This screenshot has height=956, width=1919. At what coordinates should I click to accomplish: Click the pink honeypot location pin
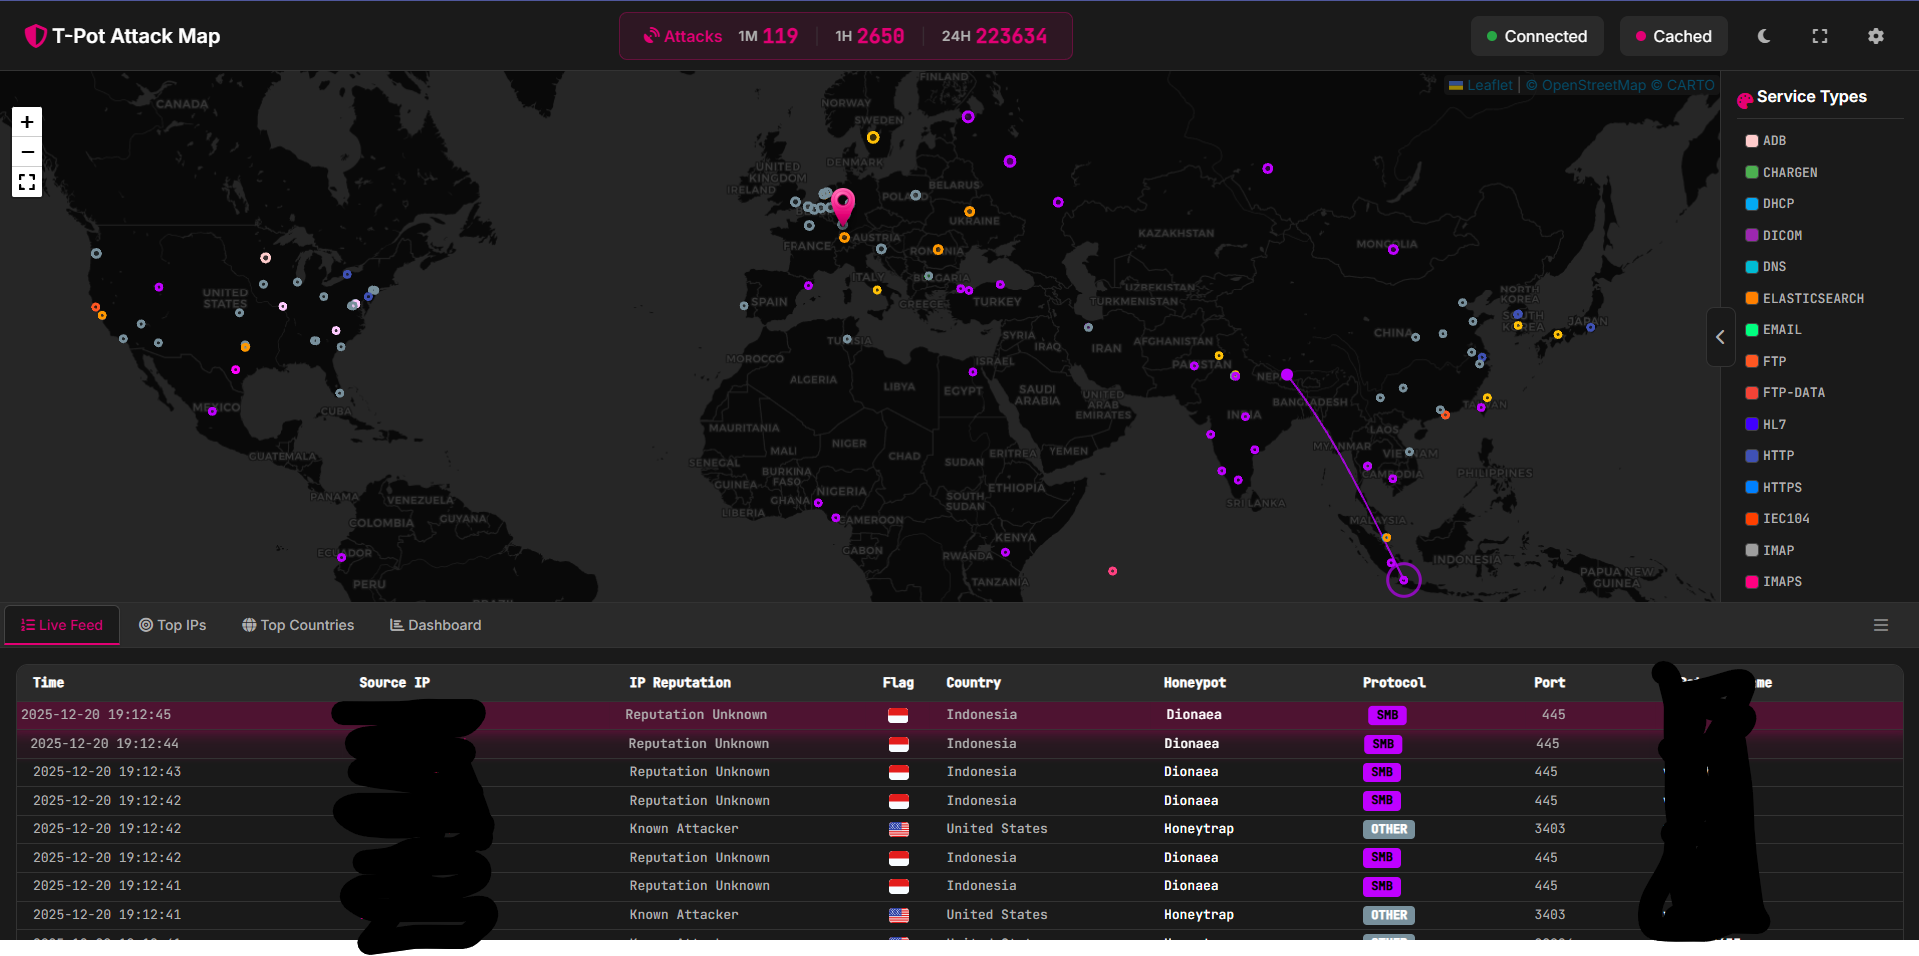click(x=843, y=205)
